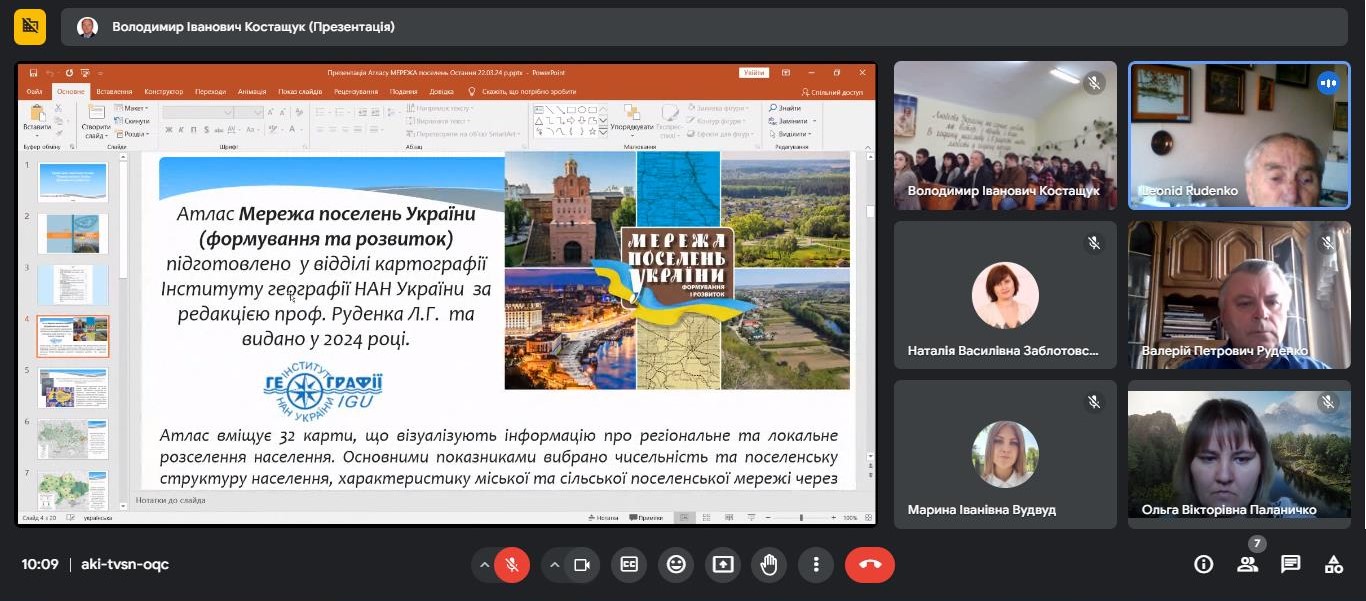This screenshot has width=1366, height=601.
Task: Unmute the microphone
Action: pyautogui.click(x=512, y=565)
